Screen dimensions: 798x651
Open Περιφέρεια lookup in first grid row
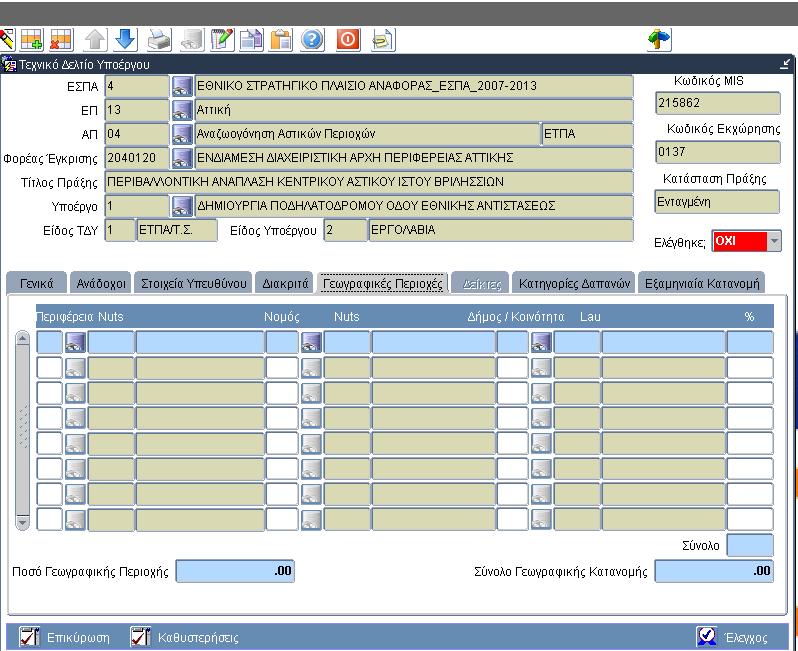[x=75, y=342]
